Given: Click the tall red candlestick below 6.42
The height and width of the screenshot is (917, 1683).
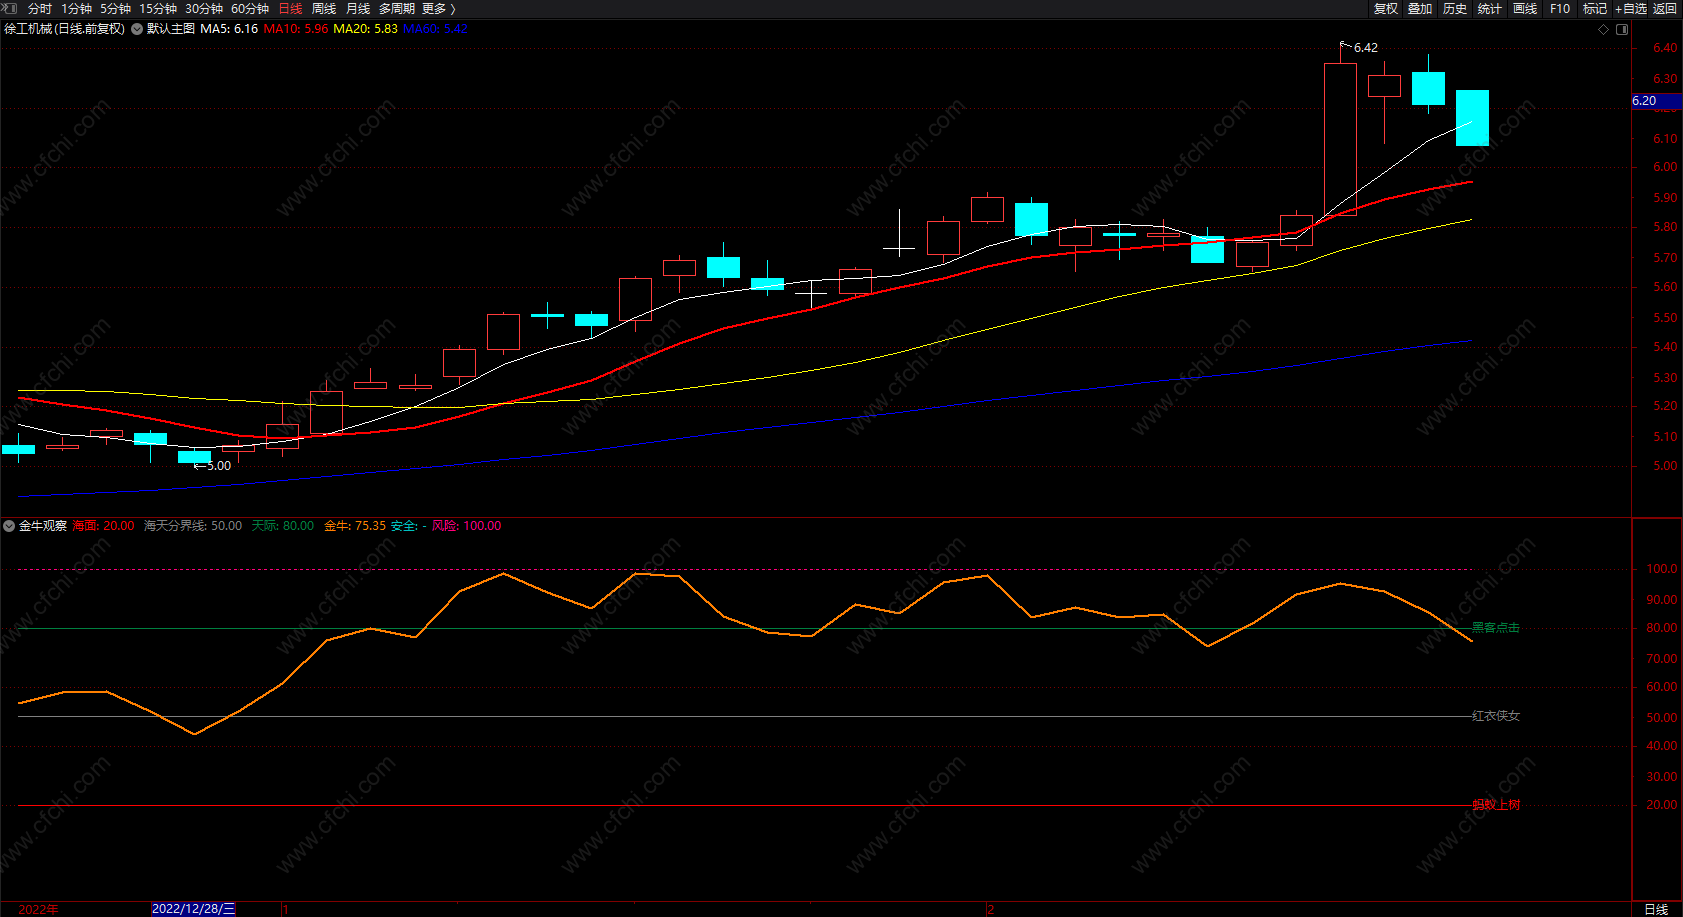Looking at the screenshot, I should 1340,139.
